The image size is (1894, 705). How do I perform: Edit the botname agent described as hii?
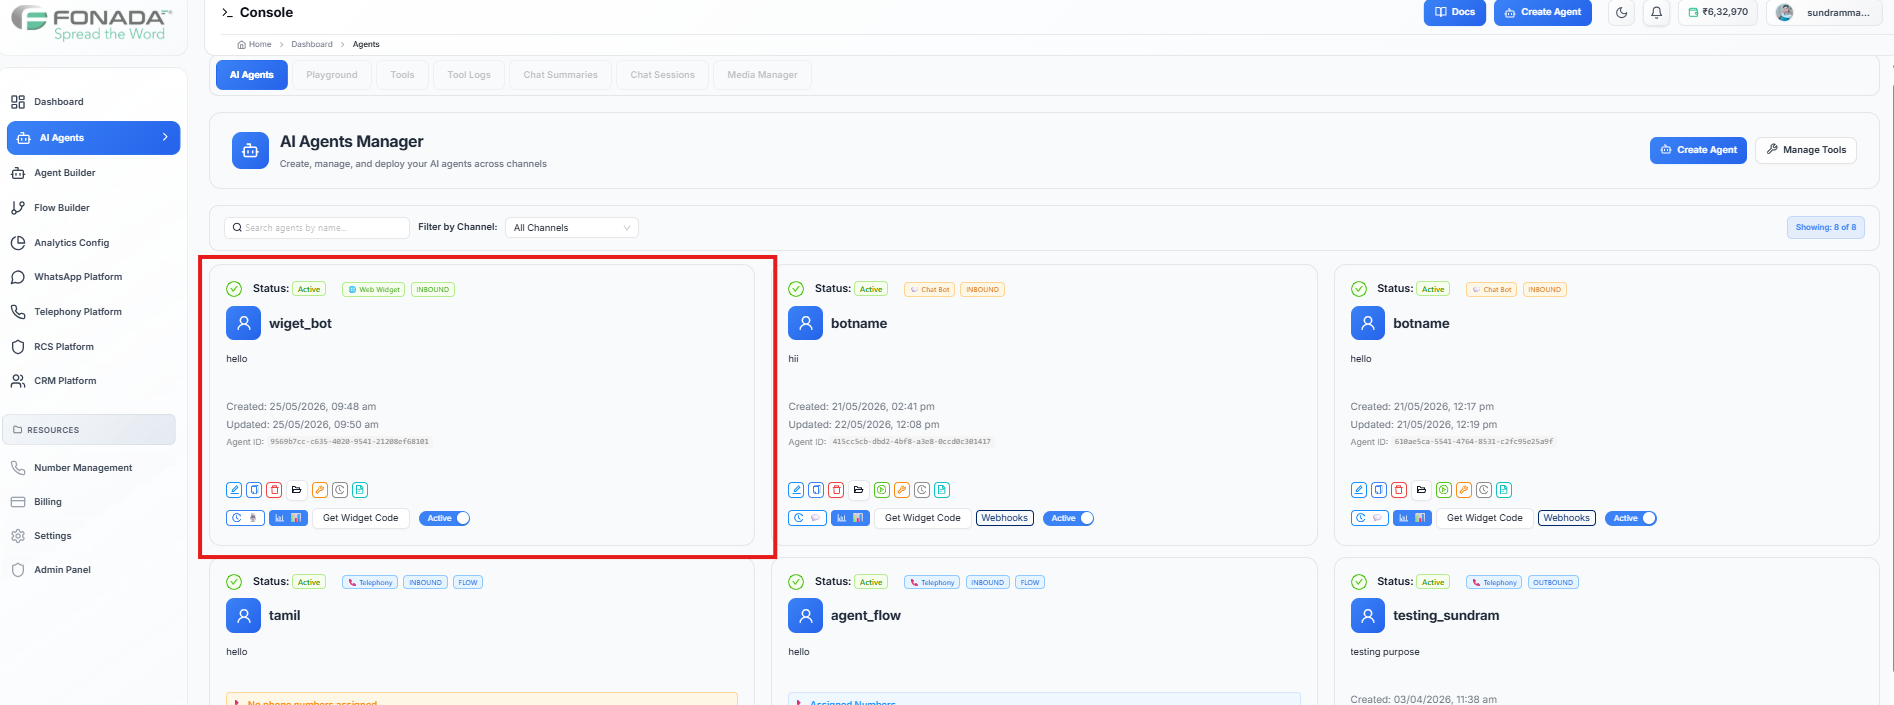[796, 490]
